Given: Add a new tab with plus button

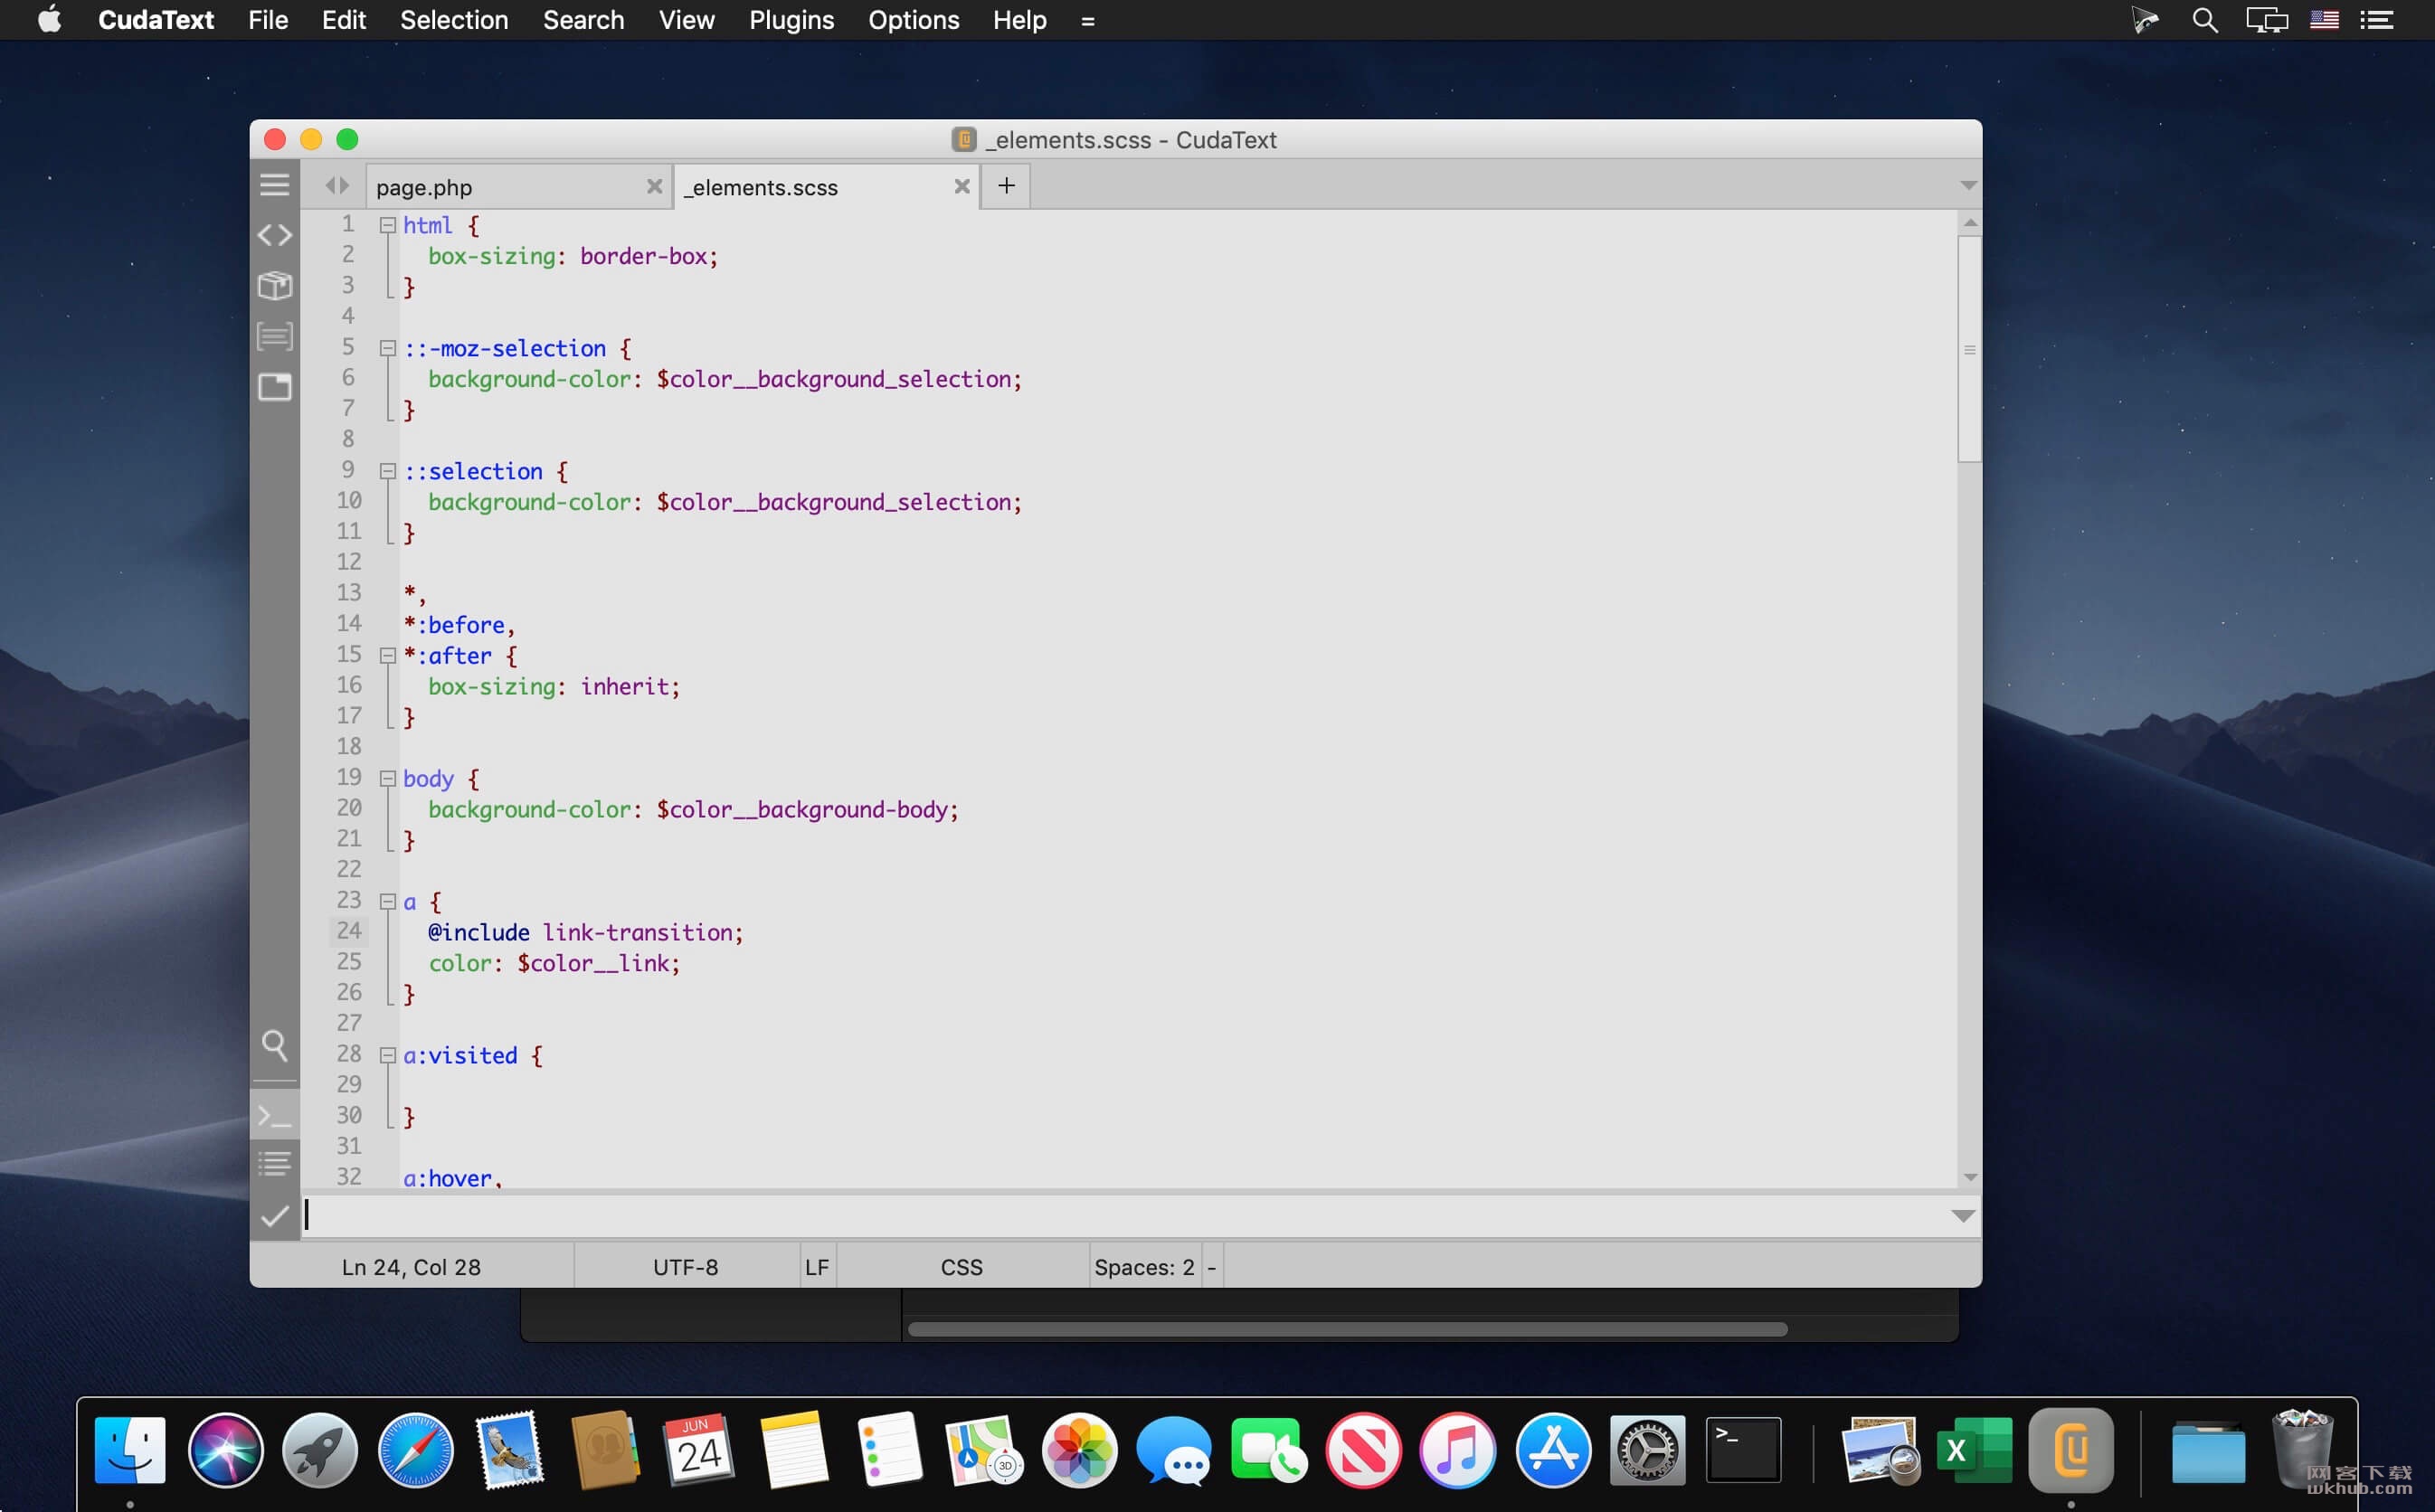Looking at the screenshot, I should pyautogui.click(x=1006, y=186).
